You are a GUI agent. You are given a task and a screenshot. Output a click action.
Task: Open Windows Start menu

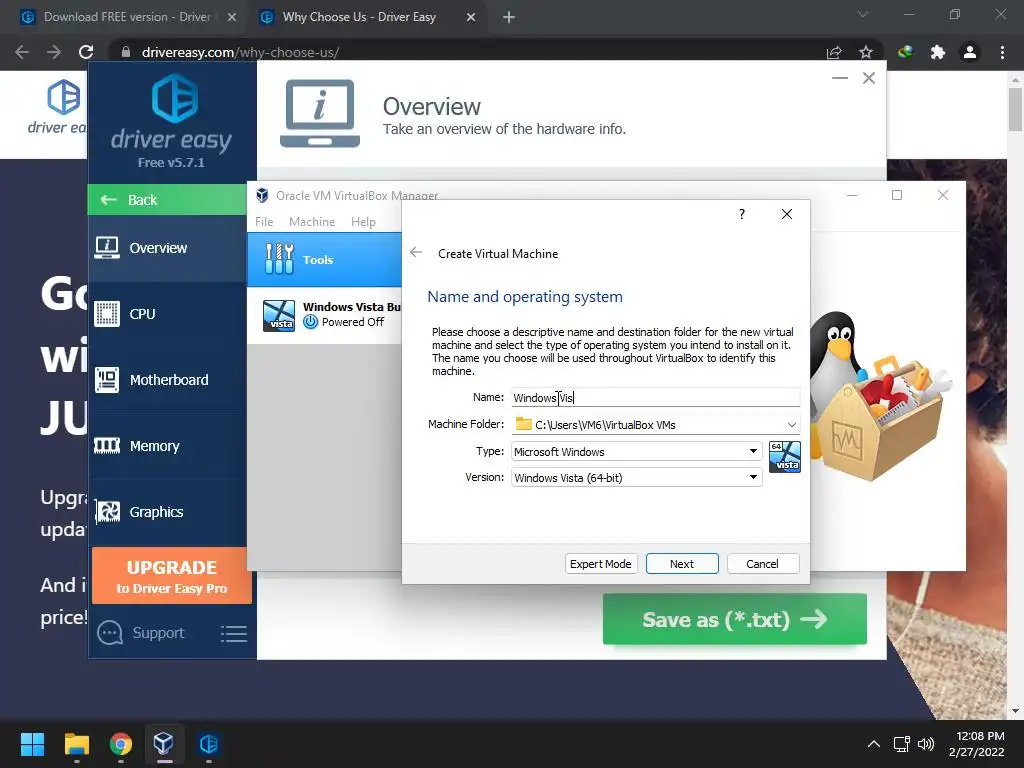32,744
